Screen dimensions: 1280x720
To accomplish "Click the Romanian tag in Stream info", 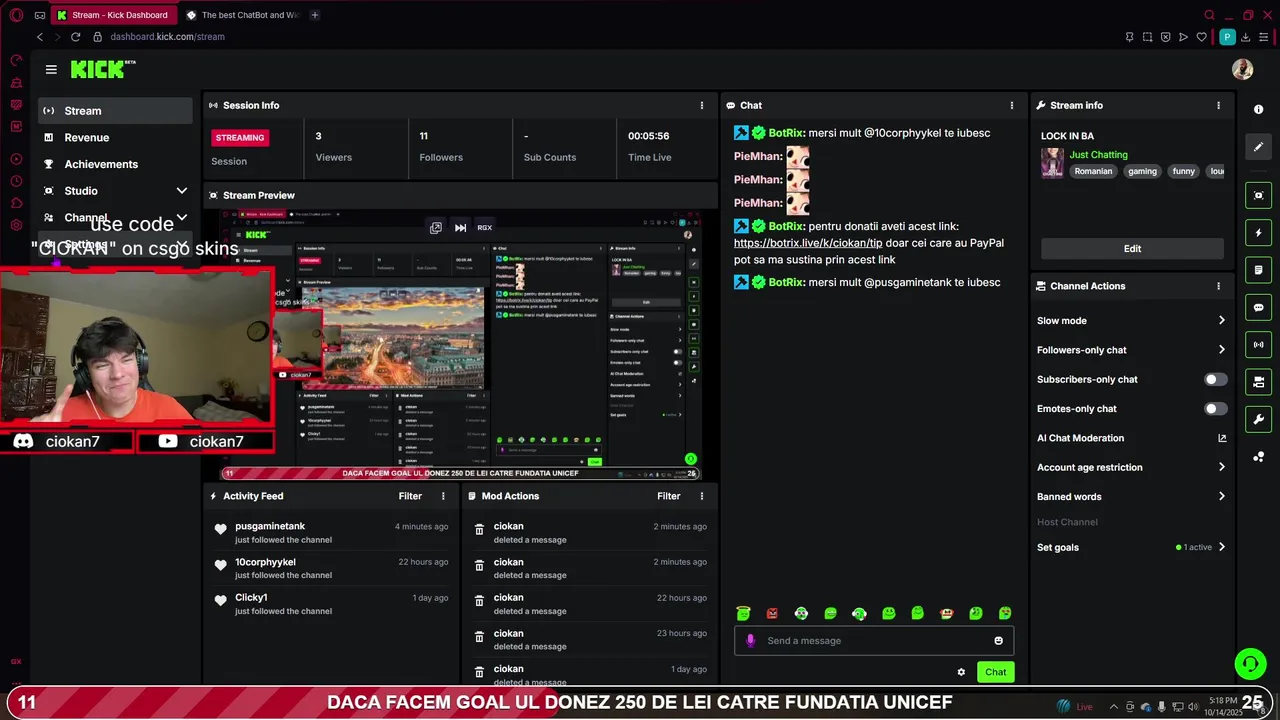I will click(x=1093, y=171).
